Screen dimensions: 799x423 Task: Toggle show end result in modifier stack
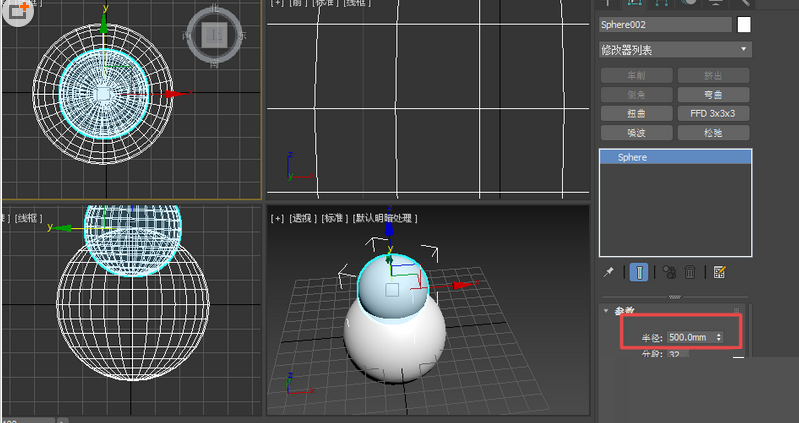pyautogui.click(x=638, y=272)
